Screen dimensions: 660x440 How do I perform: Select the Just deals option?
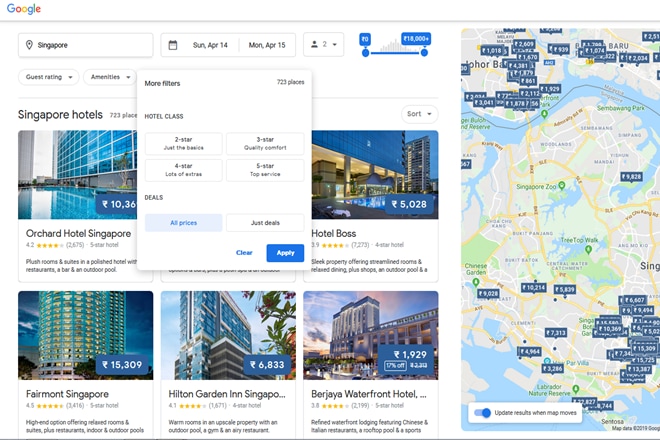click(265, 223)
